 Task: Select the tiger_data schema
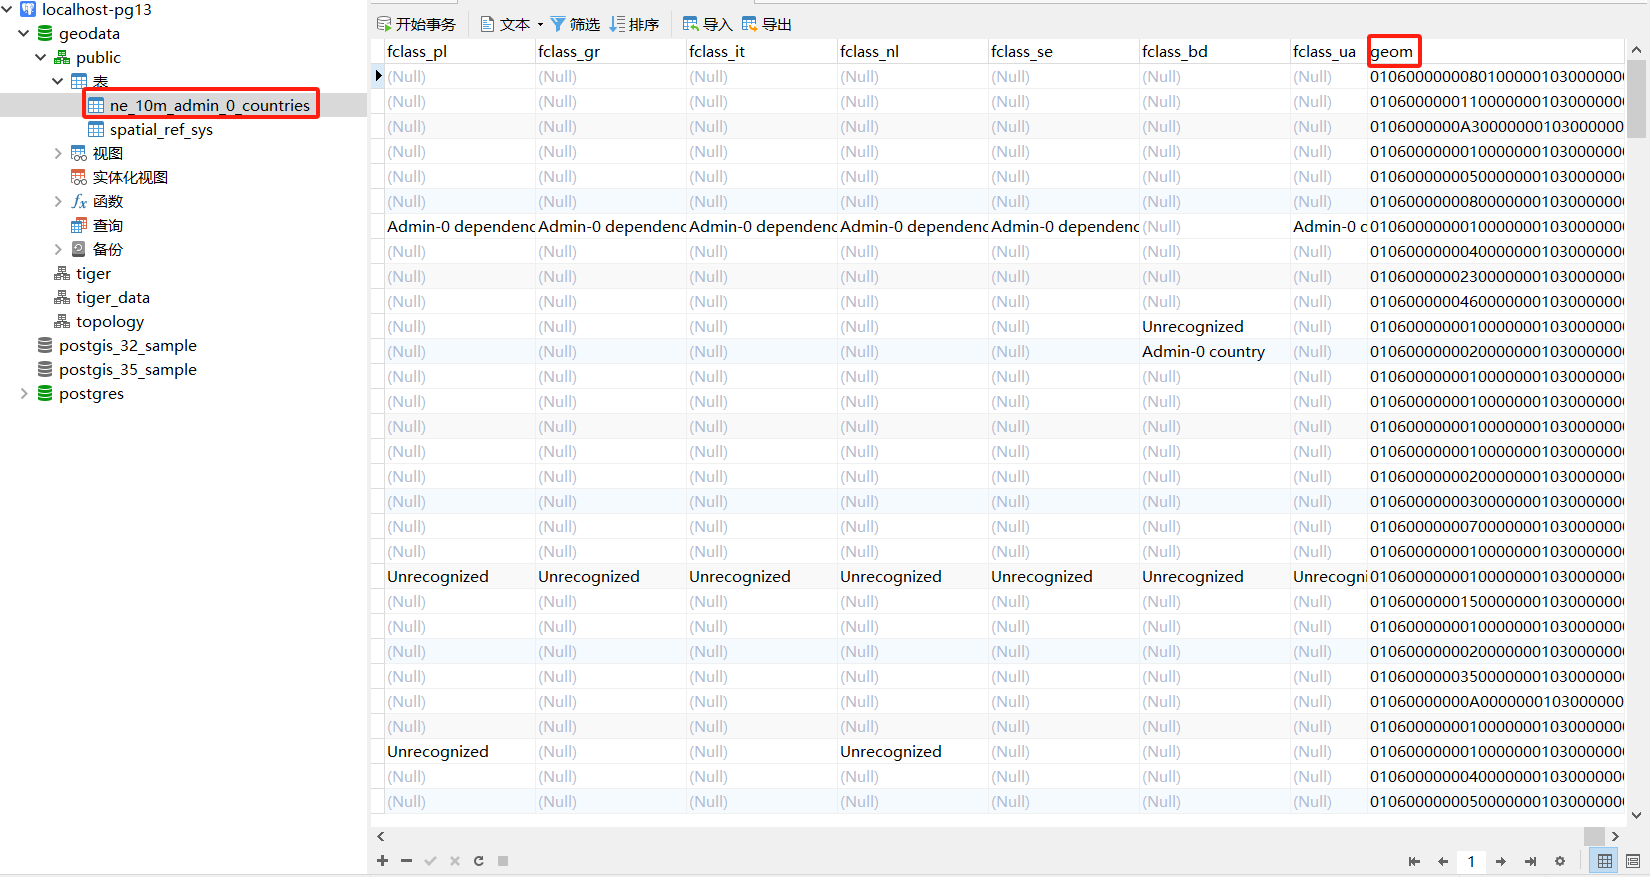[113, 297]
